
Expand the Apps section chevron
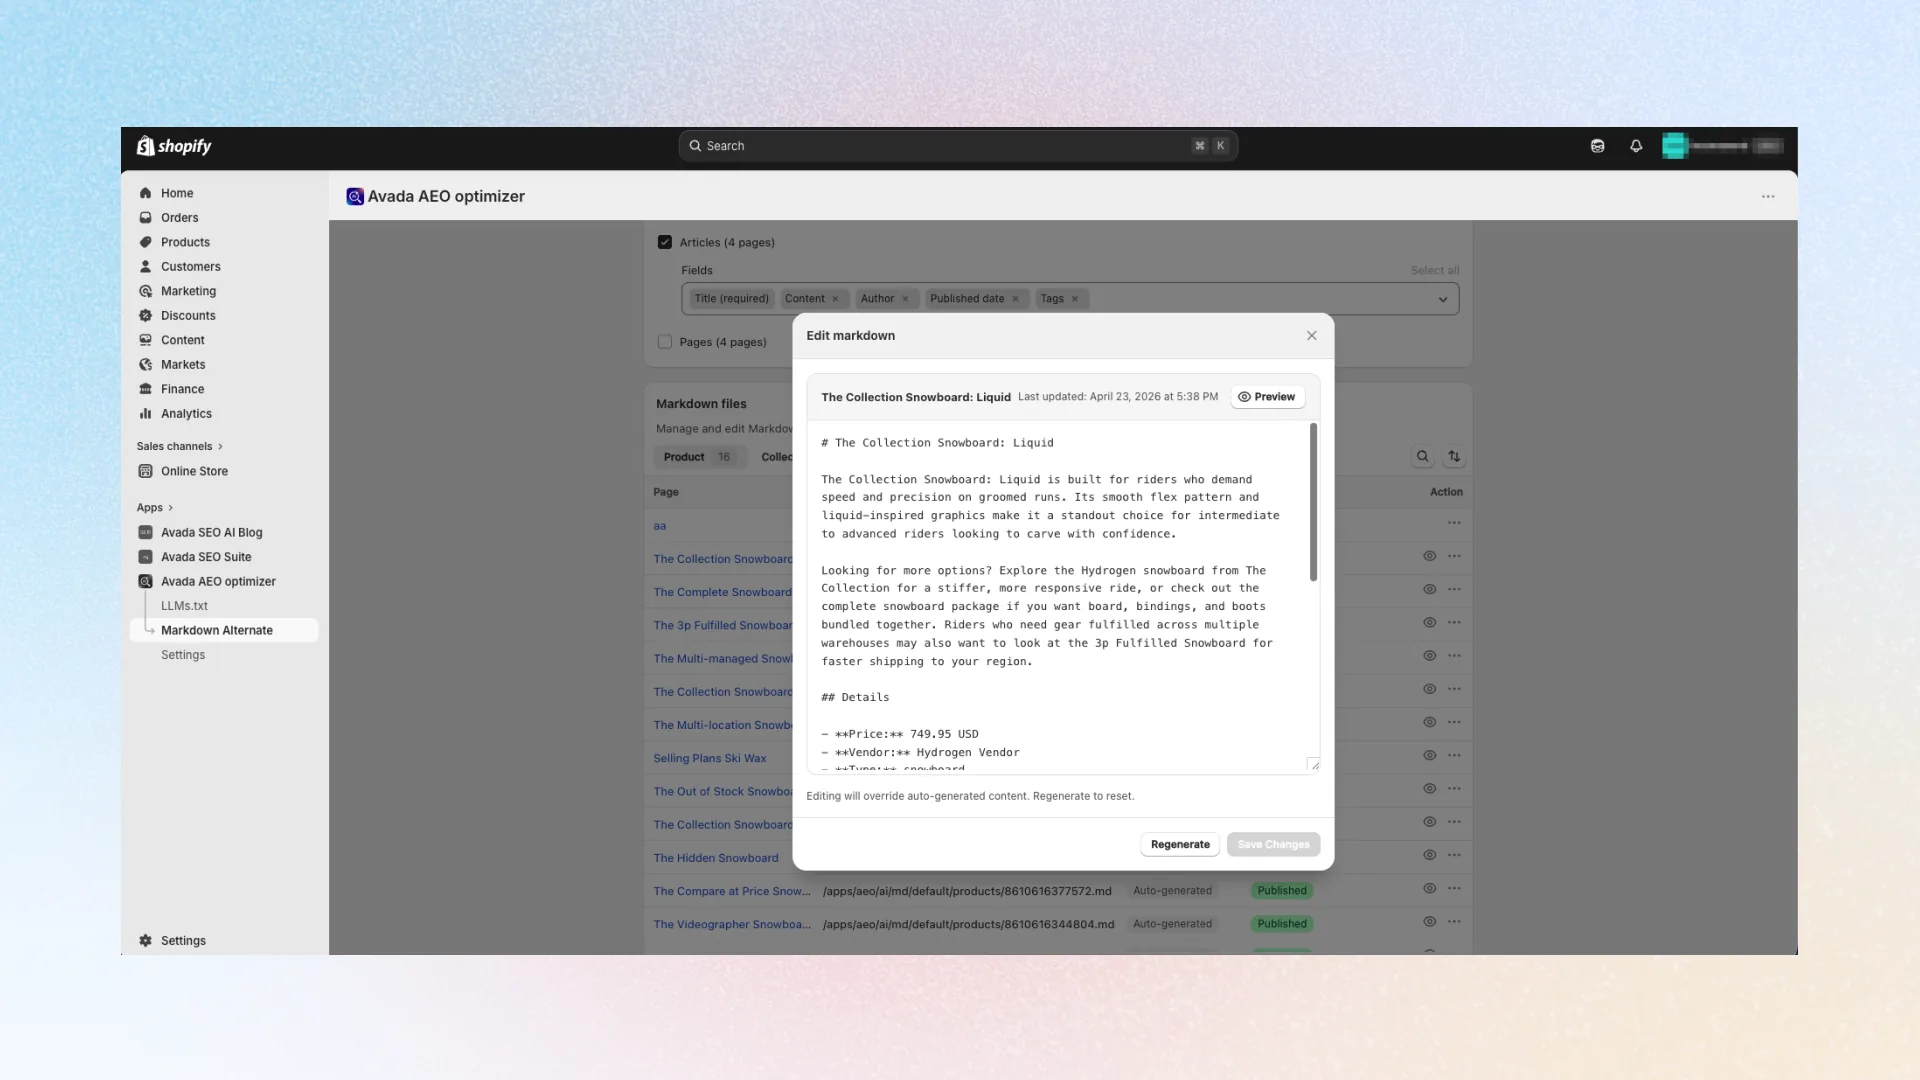coord(171,508)
